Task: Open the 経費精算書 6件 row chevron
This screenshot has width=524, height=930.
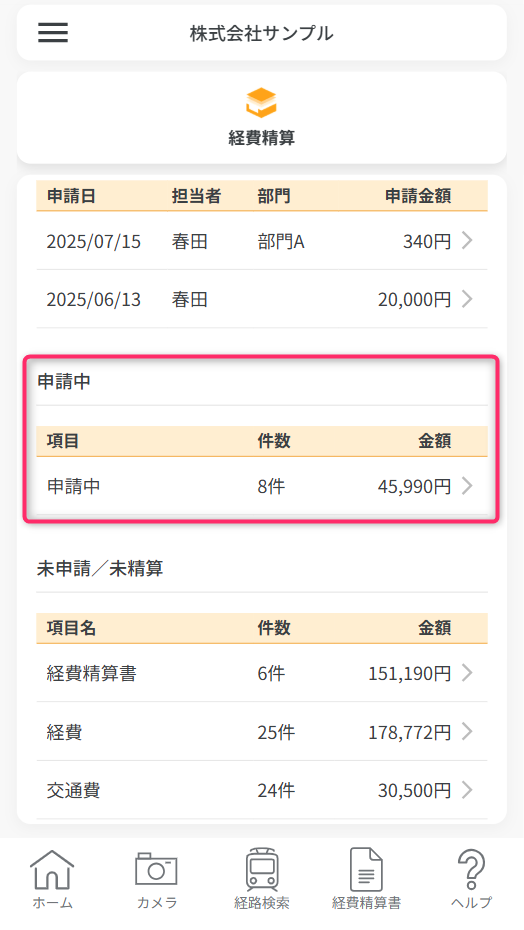Action: 468,673
